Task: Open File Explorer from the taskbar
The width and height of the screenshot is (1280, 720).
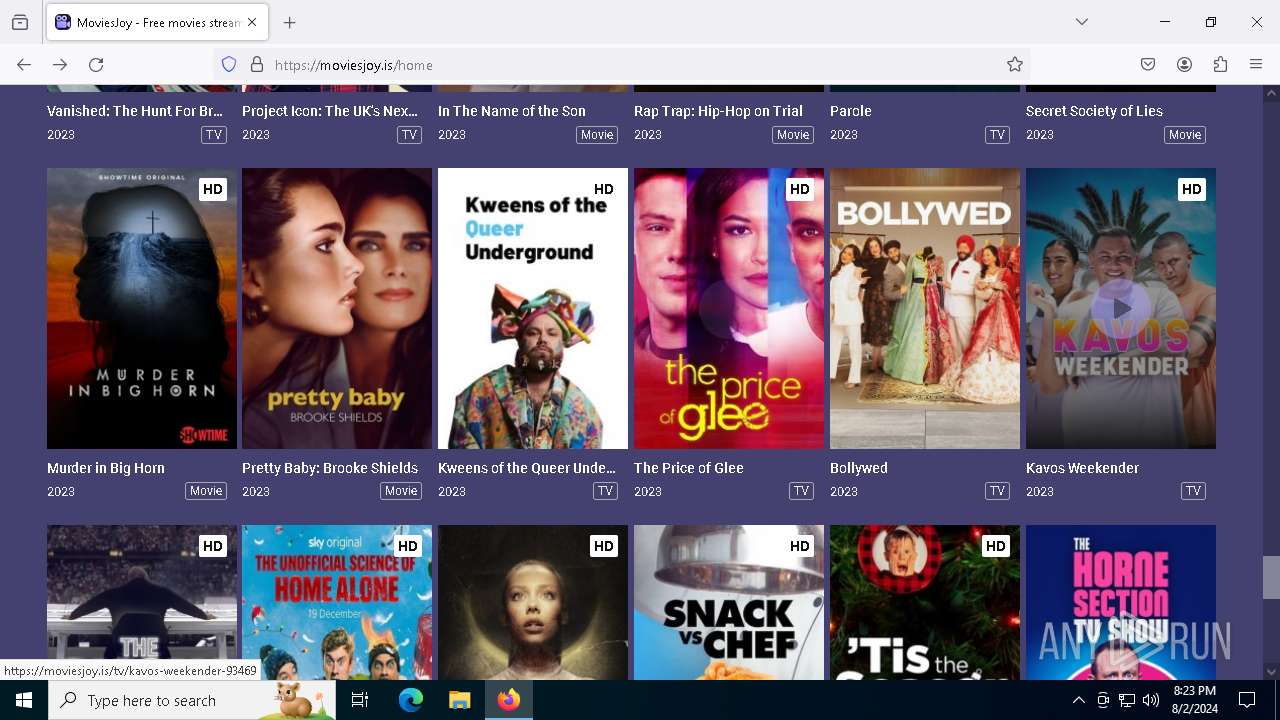Action: pyautogui.click(x=459, y=700)
